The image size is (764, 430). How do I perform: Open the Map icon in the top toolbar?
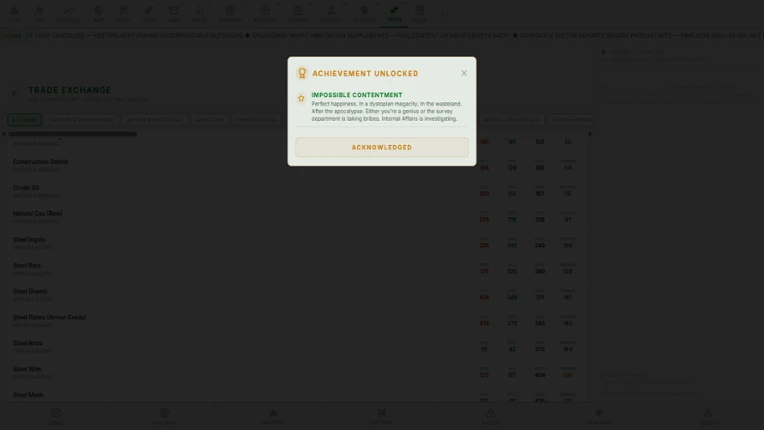(x=98, y=14)
